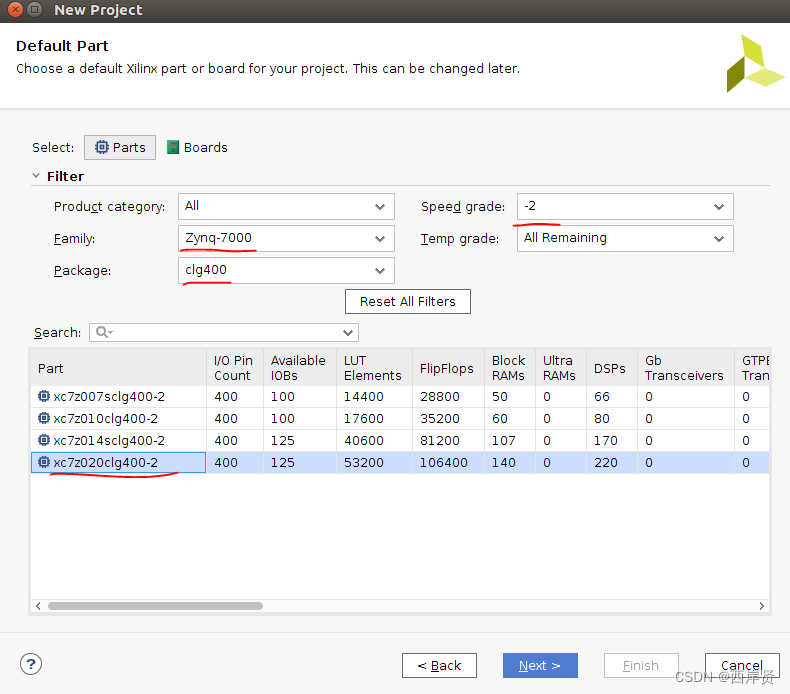Sort by LUT Elements column header
Image resolution: width=790 pixels, height=694 pixels.
pos(374,368)
